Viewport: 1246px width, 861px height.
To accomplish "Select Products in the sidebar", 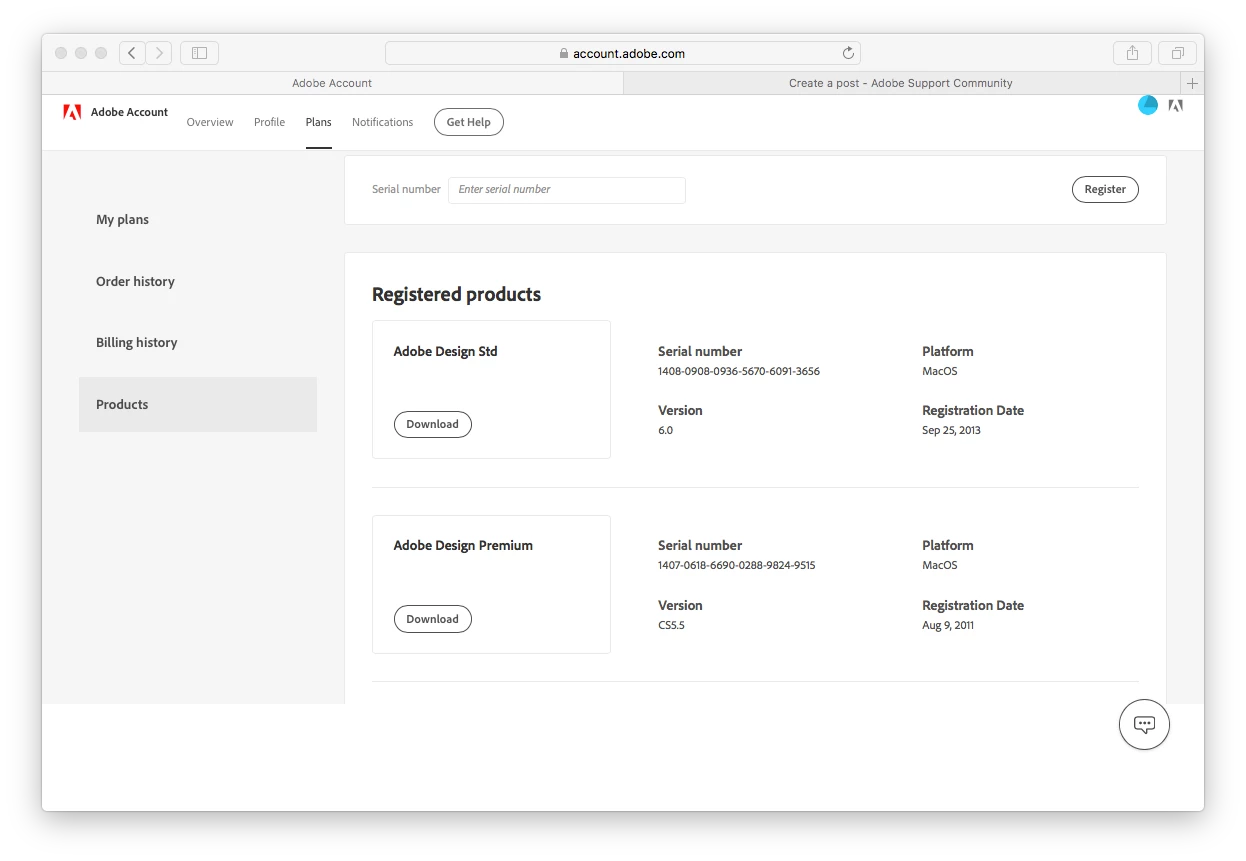I will point(198,404).
